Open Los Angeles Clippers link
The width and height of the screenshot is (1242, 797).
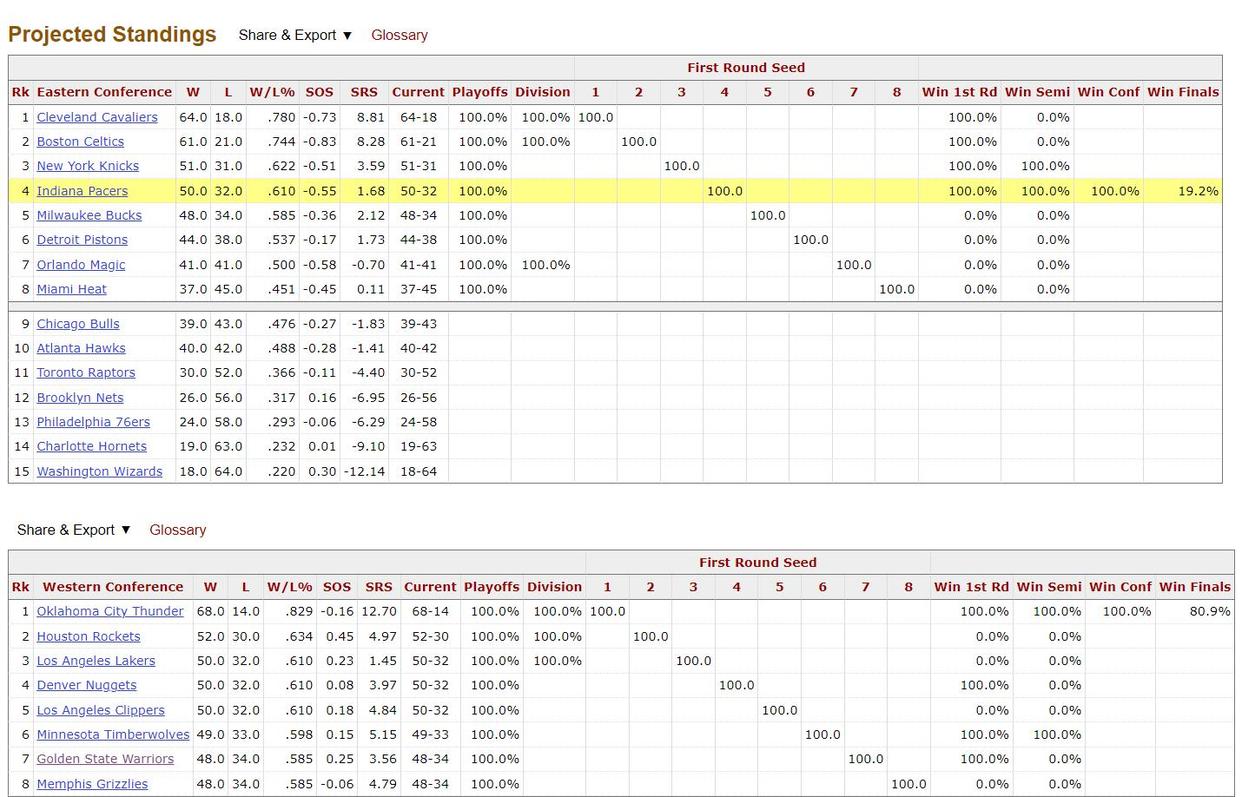point(101,710)
